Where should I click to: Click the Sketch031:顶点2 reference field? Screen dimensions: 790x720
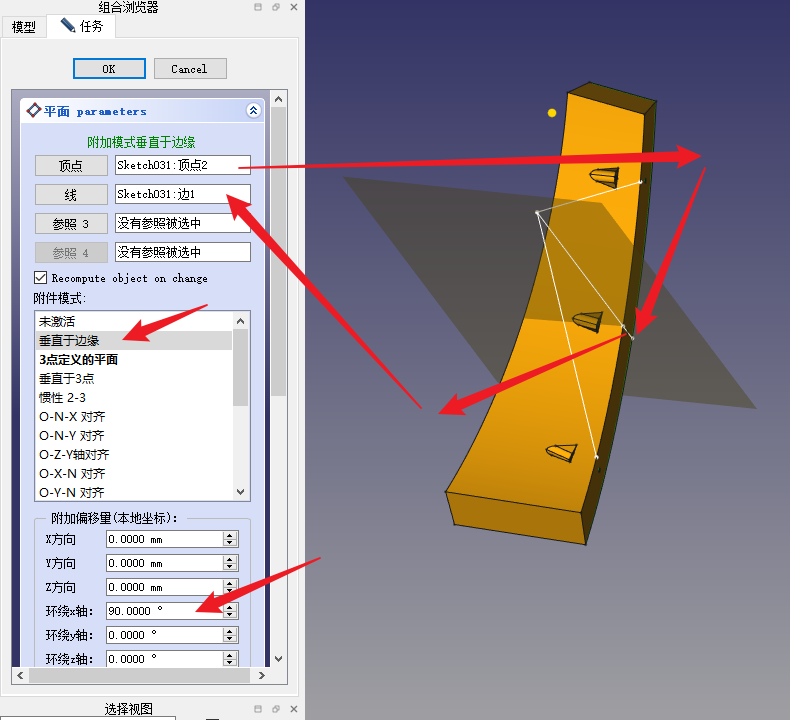pos(182,165)
